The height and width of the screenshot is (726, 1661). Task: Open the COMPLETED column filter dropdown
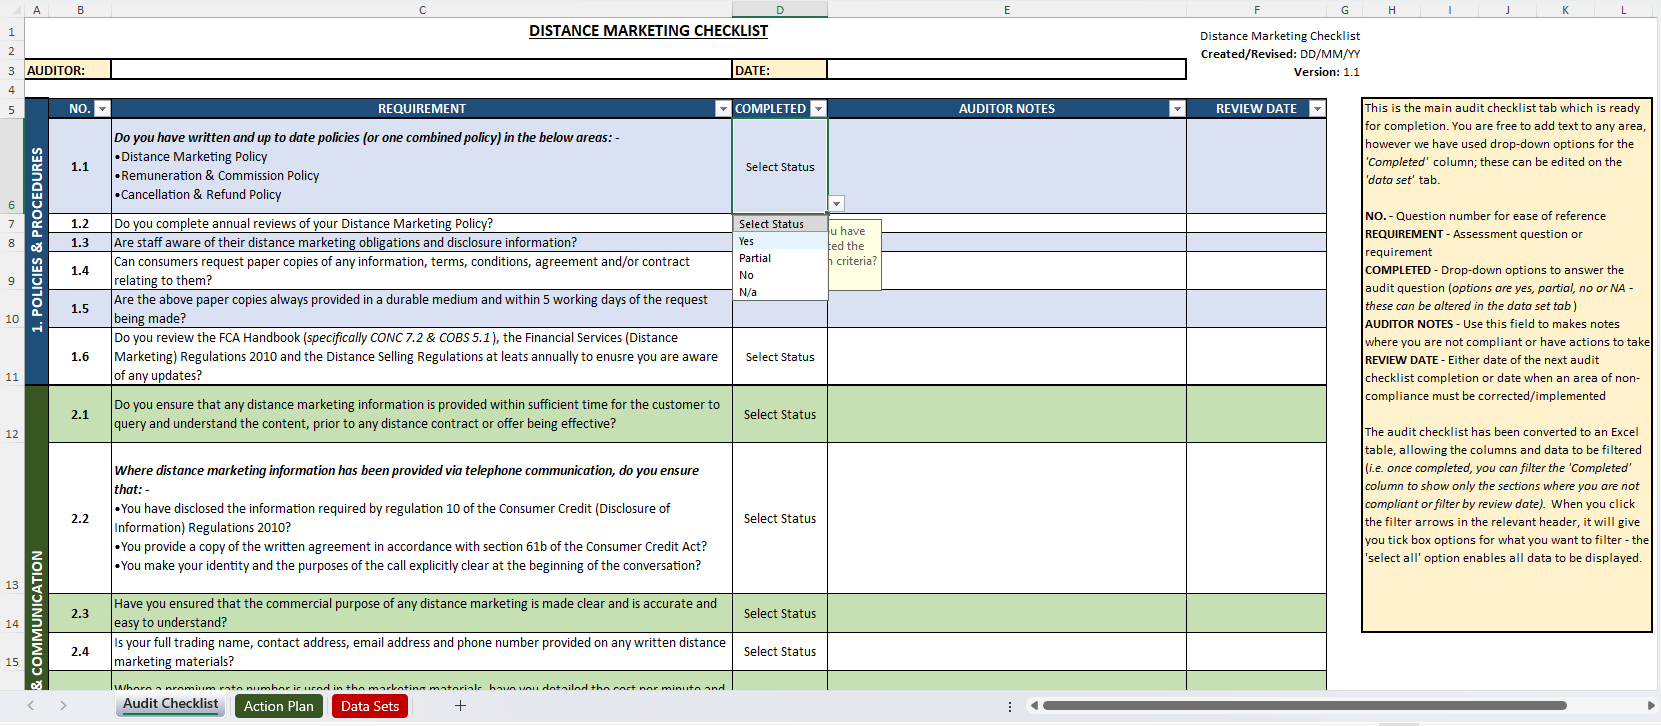(818, 109)
